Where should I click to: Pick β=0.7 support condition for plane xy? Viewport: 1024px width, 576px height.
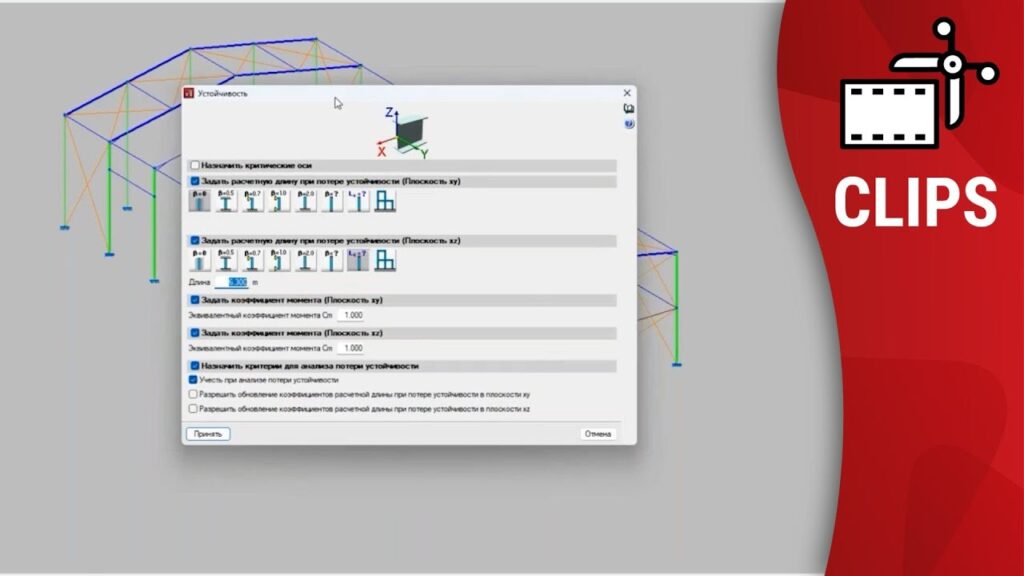(x=252, y=201)
